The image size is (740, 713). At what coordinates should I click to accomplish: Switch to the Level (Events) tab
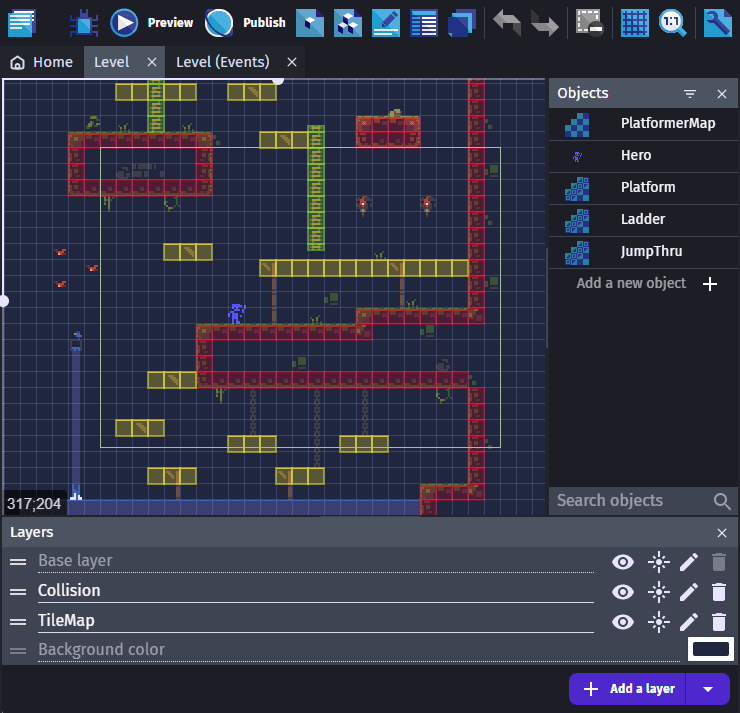click(222, 62)
